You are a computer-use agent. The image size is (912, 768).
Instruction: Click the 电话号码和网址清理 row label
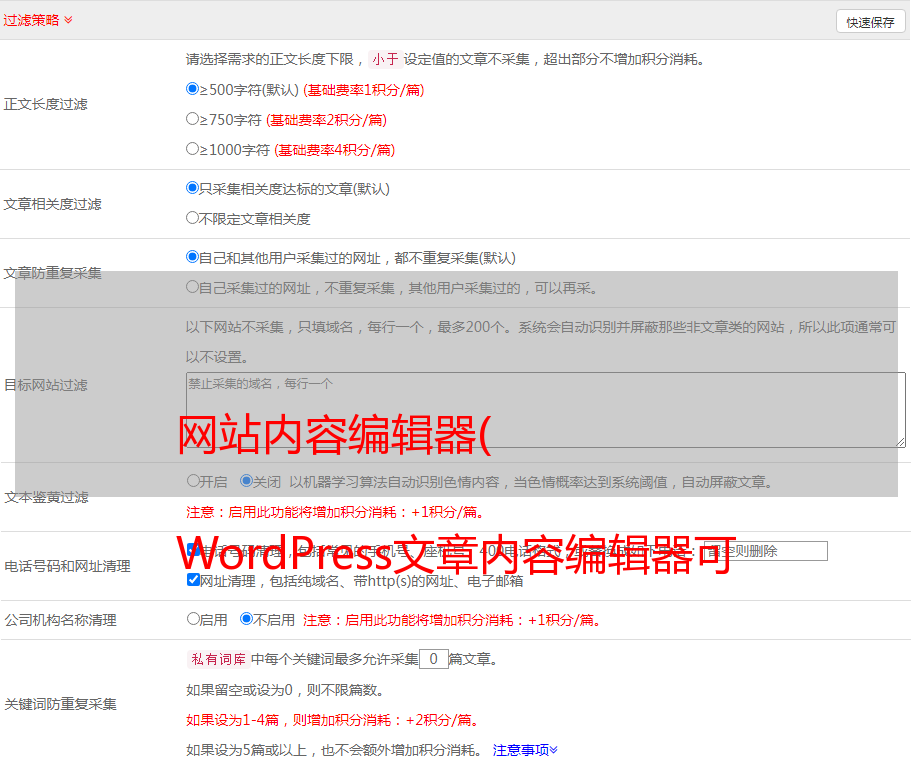pyautogui.click(x=67, y=566)
